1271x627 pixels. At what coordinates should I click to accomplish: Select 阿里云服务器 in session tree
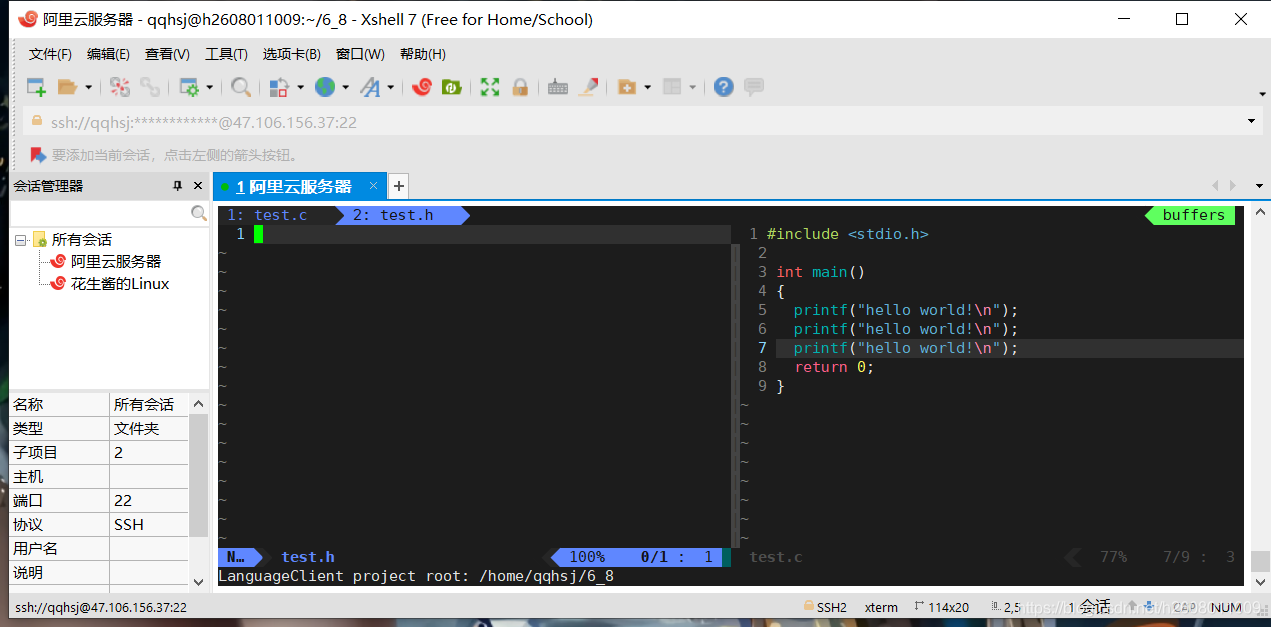pyautogui.click(x=115, y=262)
